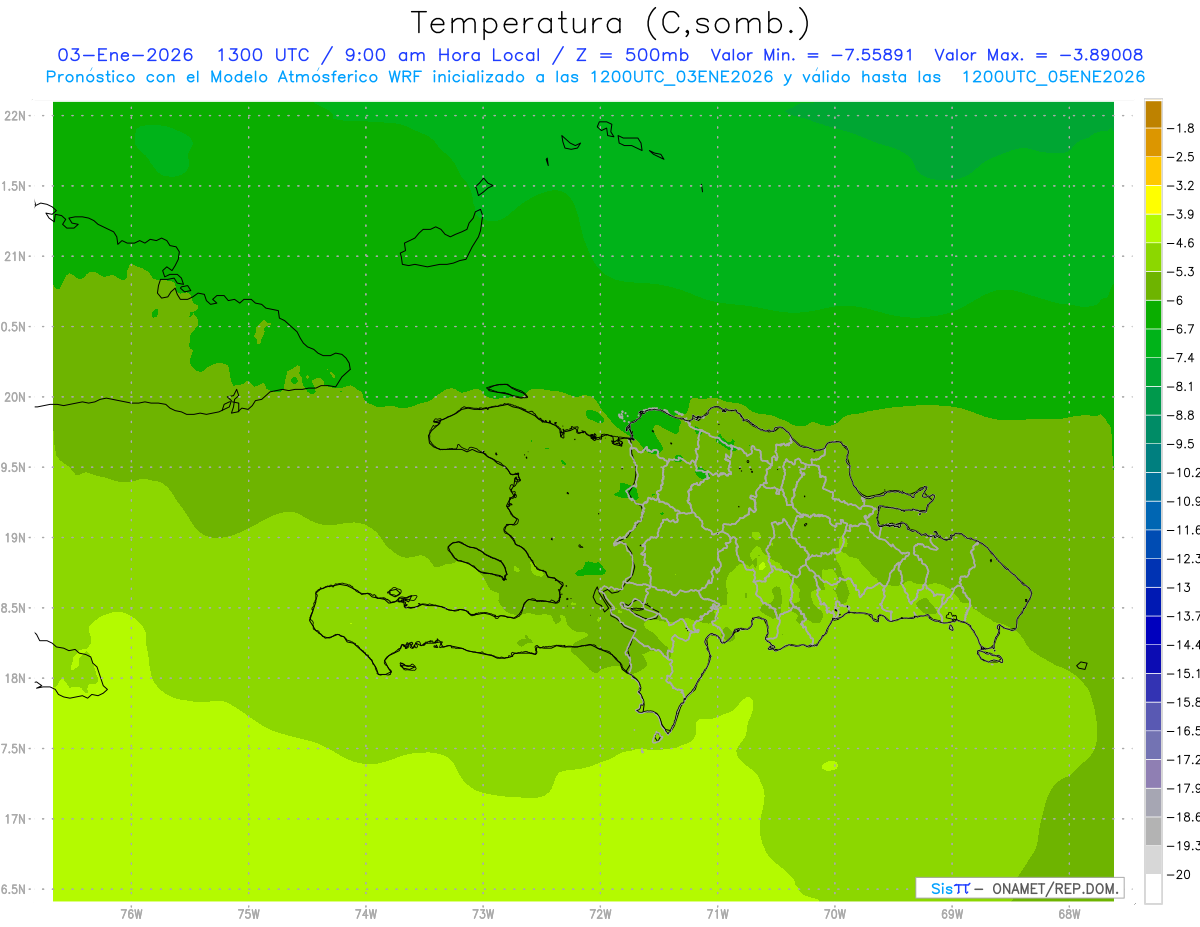Click the -1.8 colorbar legend value

pos(1183,128)
